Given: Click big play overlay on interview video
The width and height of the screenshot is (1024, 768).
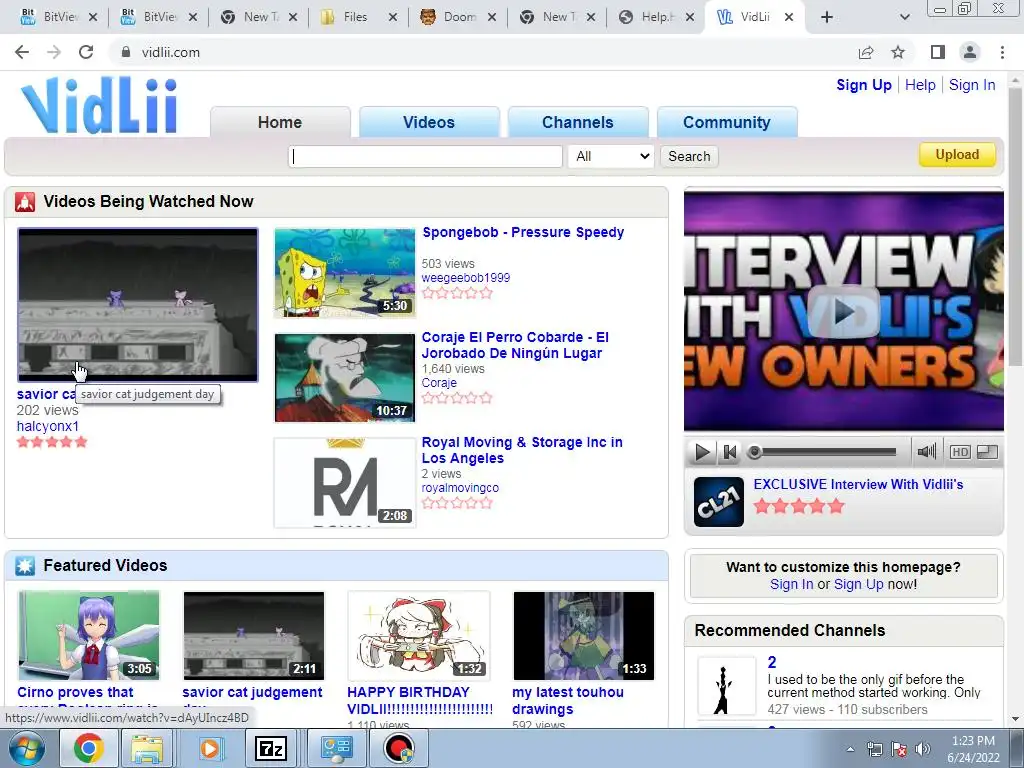Looking at the screenshot, I should tap(843, 312).
